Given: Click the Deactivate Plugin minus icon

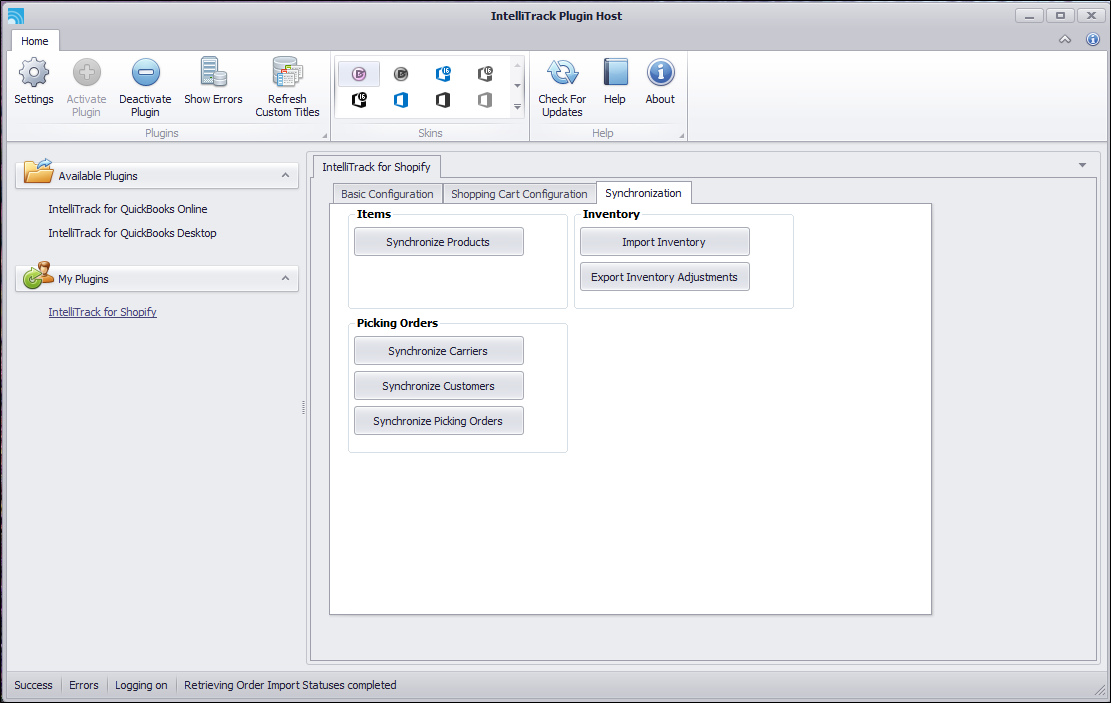Looking at the screenshot, I should coord(145,72).
